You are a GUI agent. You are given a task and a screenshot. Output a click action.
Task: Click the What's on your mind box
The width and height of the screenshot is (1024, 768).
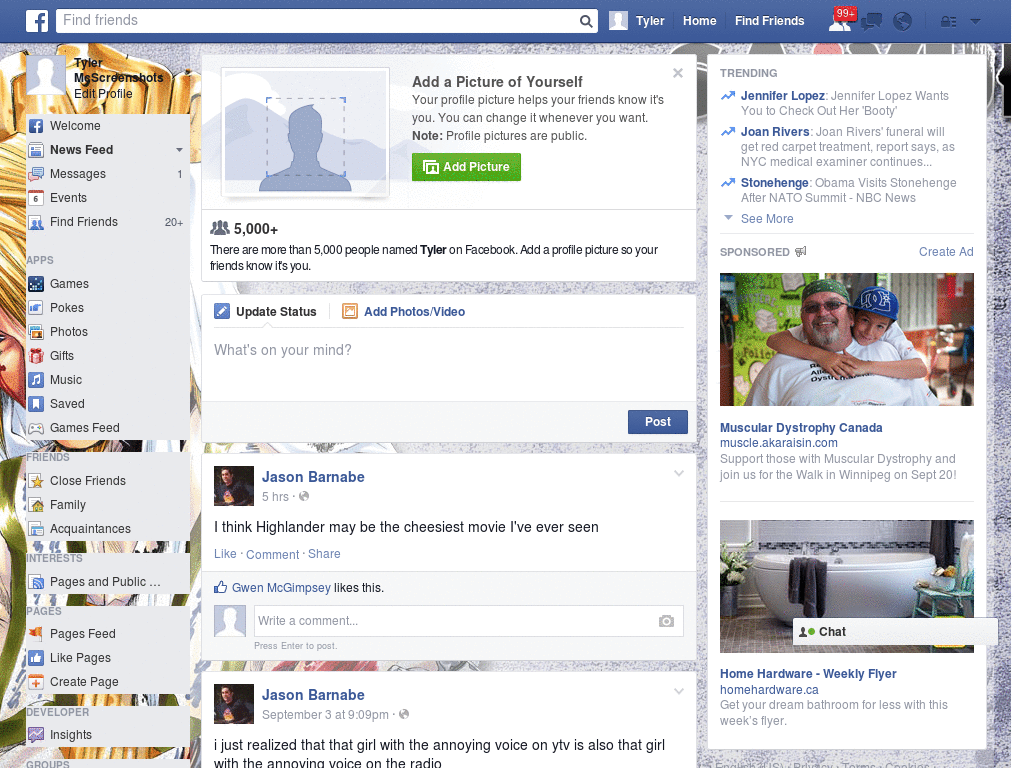(448, 364)
